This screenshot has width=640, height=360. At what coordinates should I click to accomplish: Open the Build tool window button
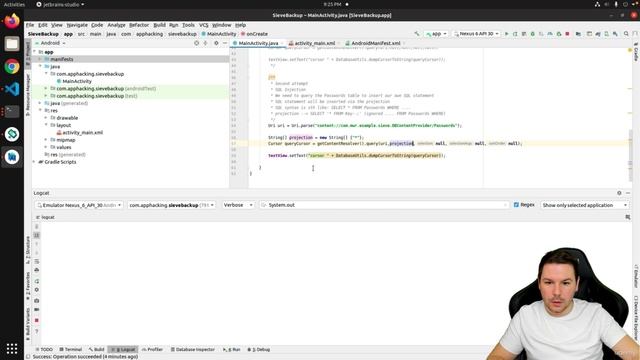96,349
